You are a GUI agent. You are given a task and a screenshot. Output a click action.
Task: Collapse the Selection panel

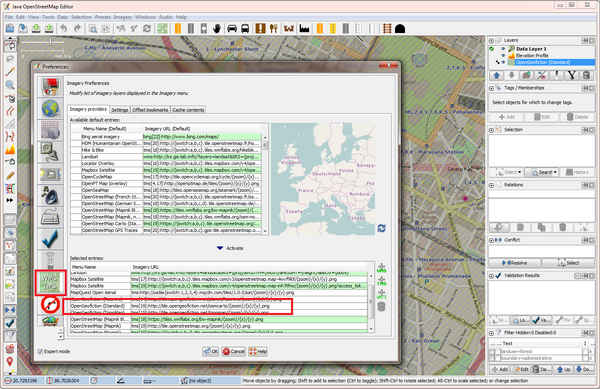(491, 130)
